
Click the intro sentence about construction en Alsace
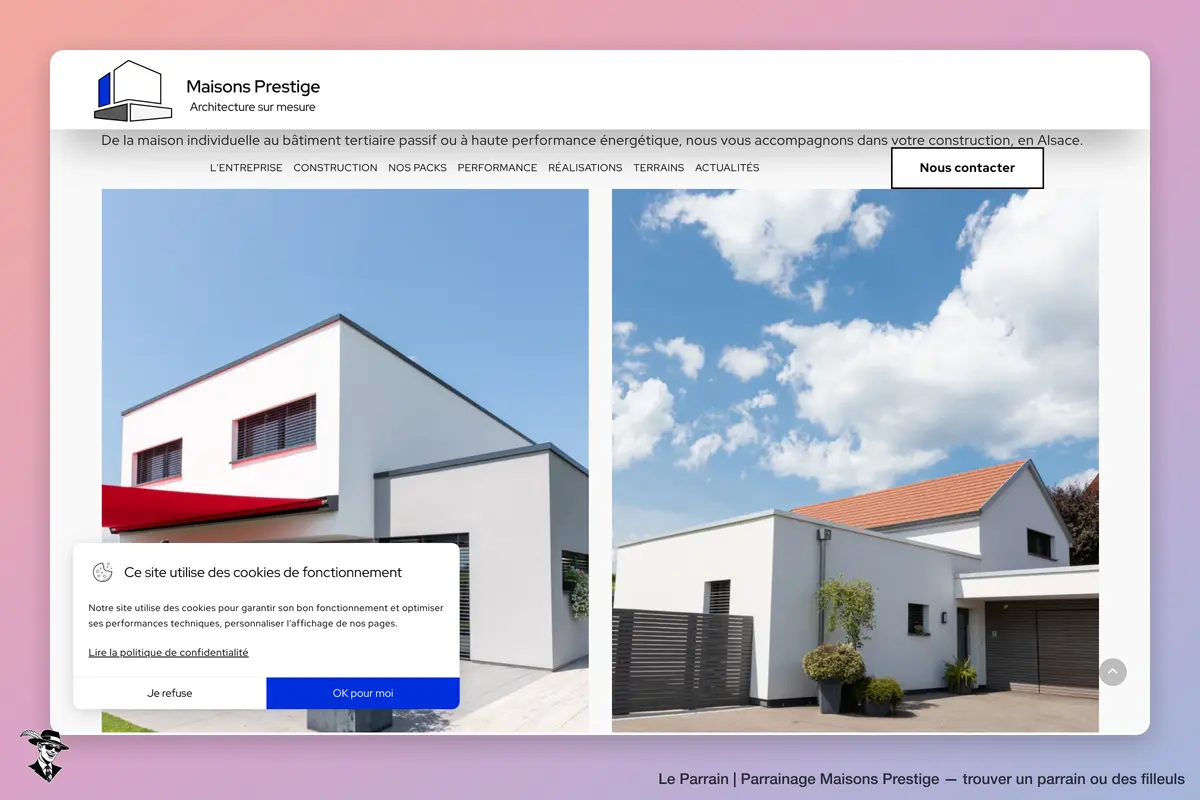pos(592,141)
